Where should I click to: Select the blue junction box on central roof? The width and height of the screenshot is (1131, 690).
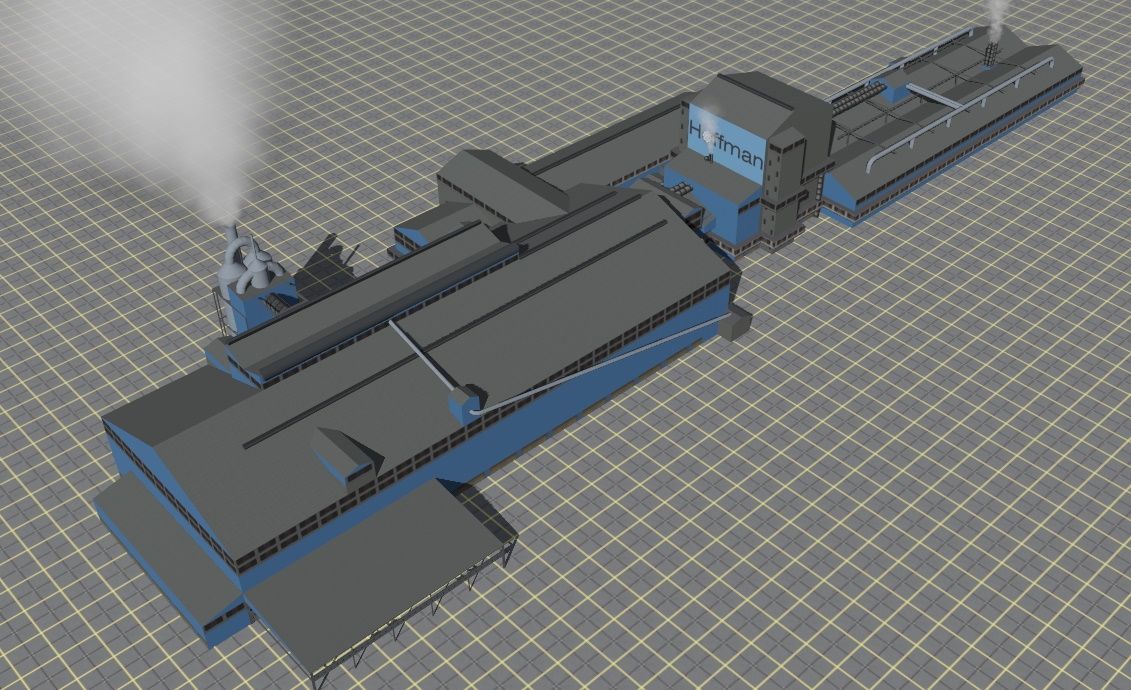point(464,401)
